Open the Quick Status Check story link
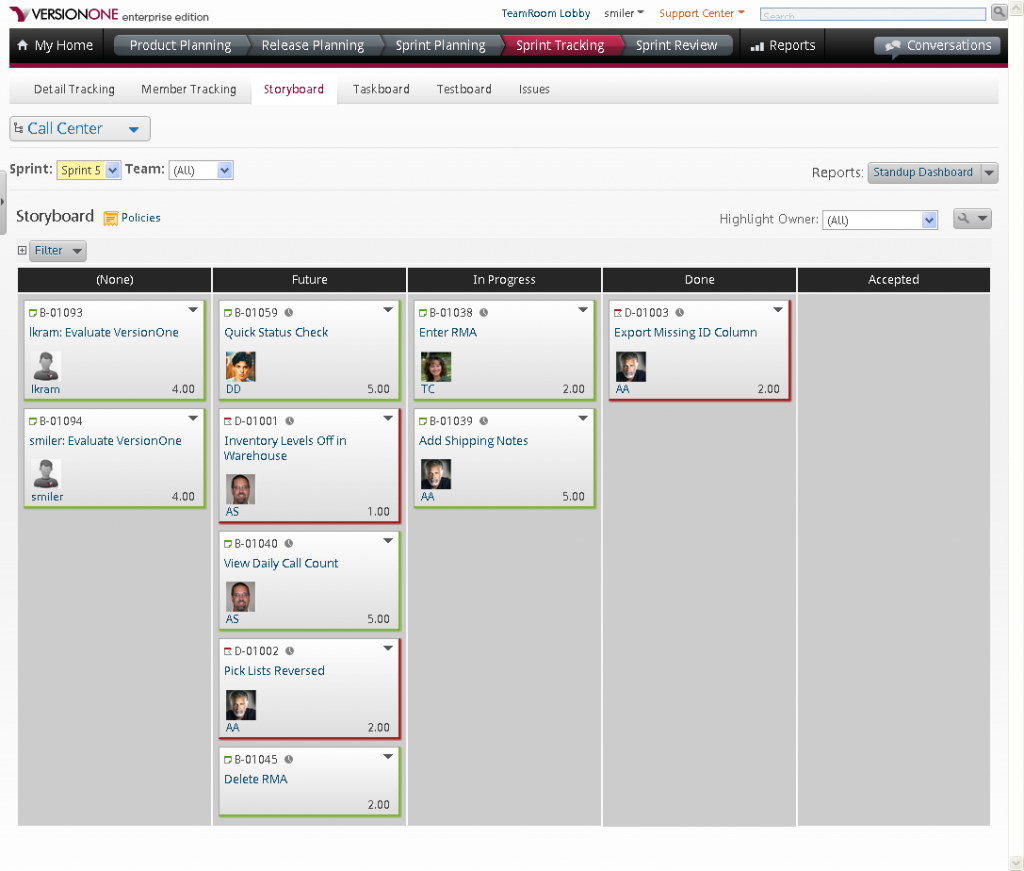This screenshot has height=871, width=1024. click(276, 332)
